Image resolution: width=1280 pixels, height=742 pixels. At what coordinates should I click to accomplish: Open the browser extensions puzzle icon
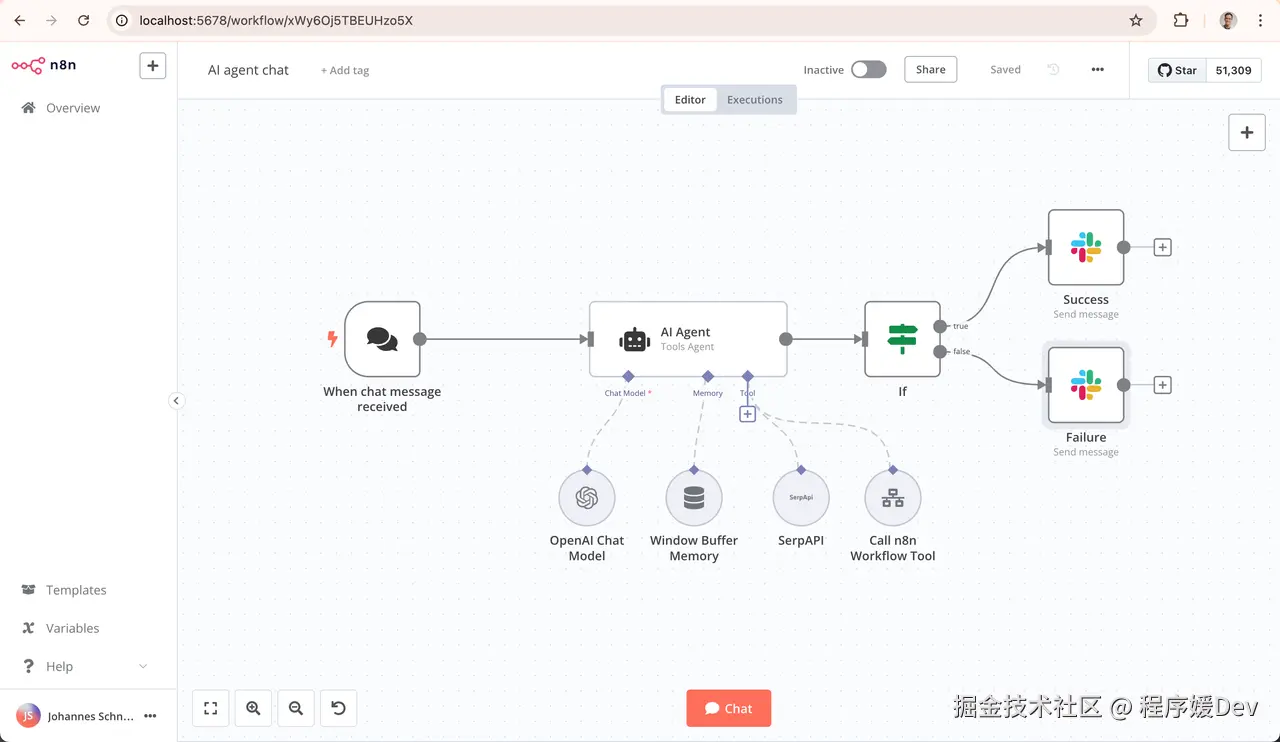tap(1181, 20)
